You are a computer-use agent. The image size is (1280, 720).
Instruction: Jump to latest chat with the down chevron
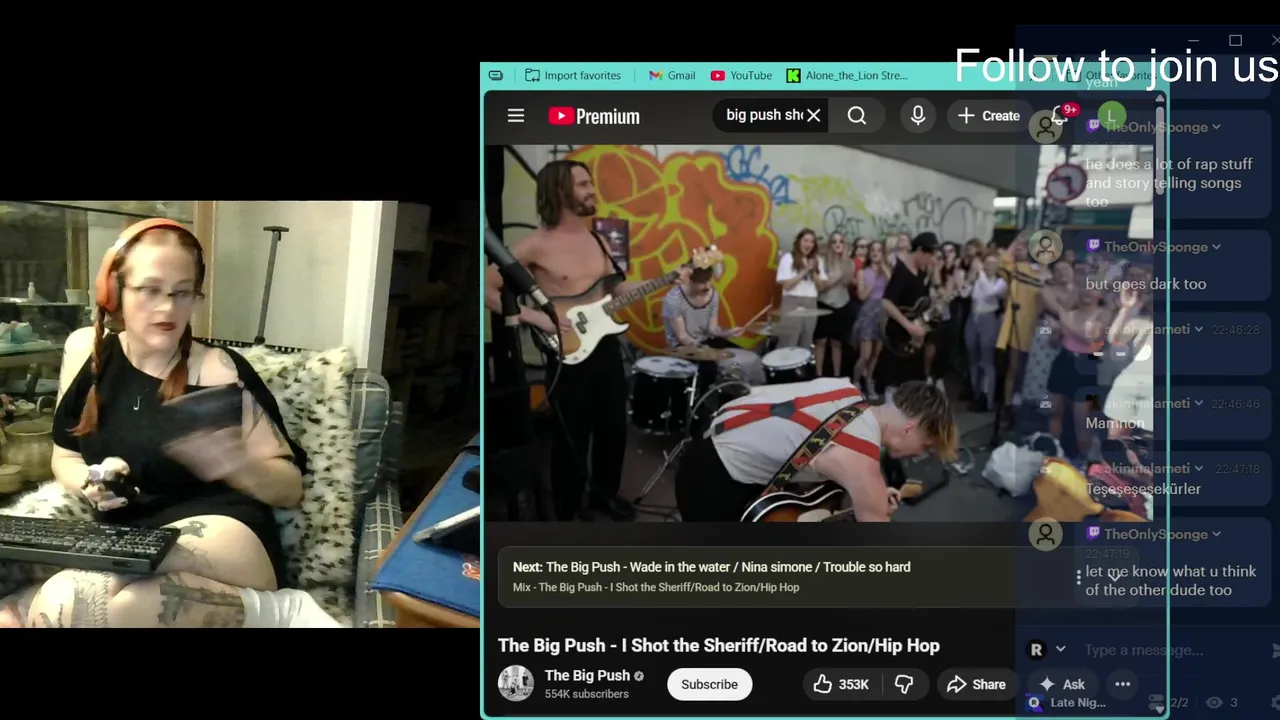[1115, 577]
